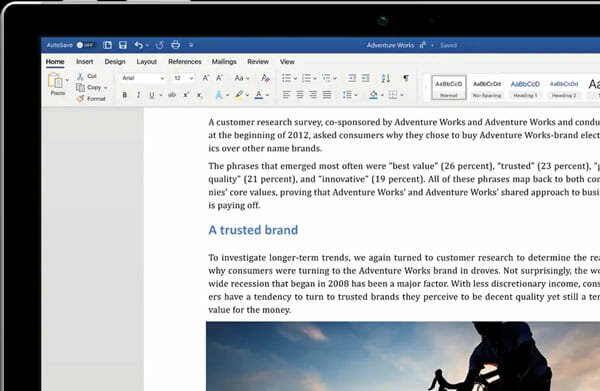This screenshot has height=391, width=600.
Task: Increase font size with larger A icon
Action: [x=206, y=78]
